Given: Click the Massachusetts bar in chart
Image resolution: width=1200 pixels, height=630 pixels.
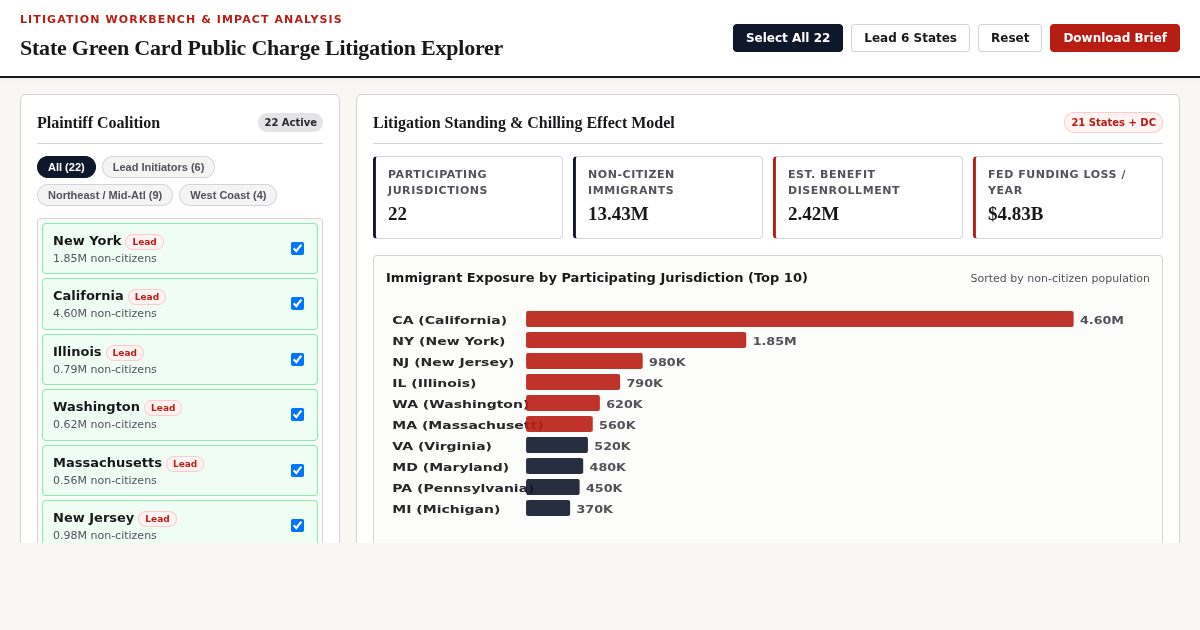Looking at the screenshot, I should coord(559,424).
